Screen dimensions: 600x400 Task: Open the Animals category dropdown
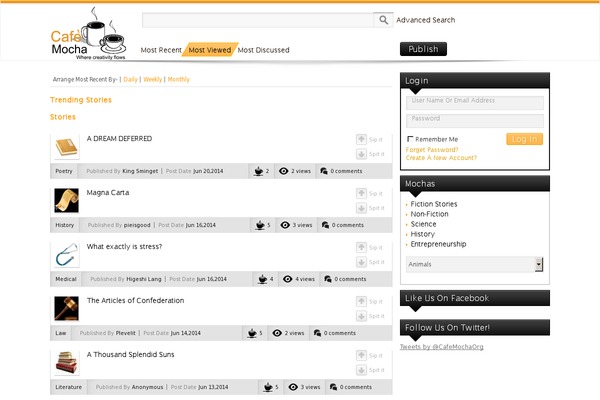click(x=539, y=264)
